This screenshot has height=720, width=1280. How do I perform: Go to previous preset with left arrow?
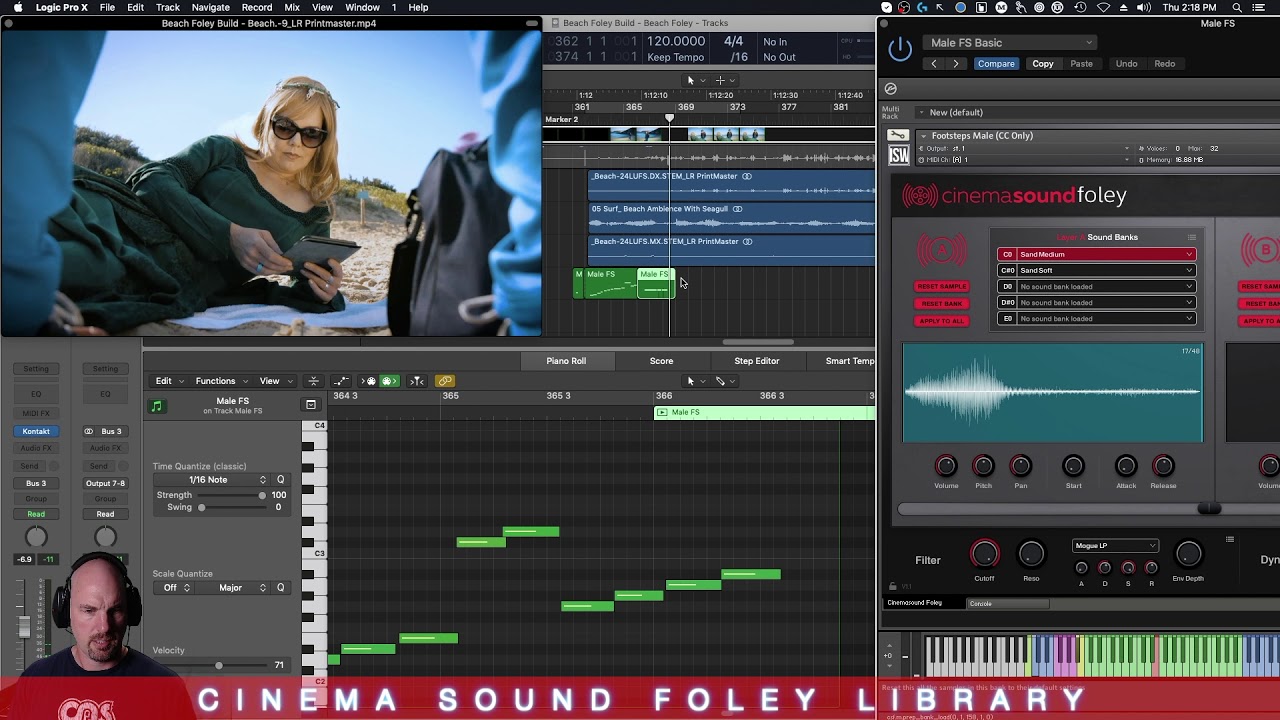[x=934, y=64]
